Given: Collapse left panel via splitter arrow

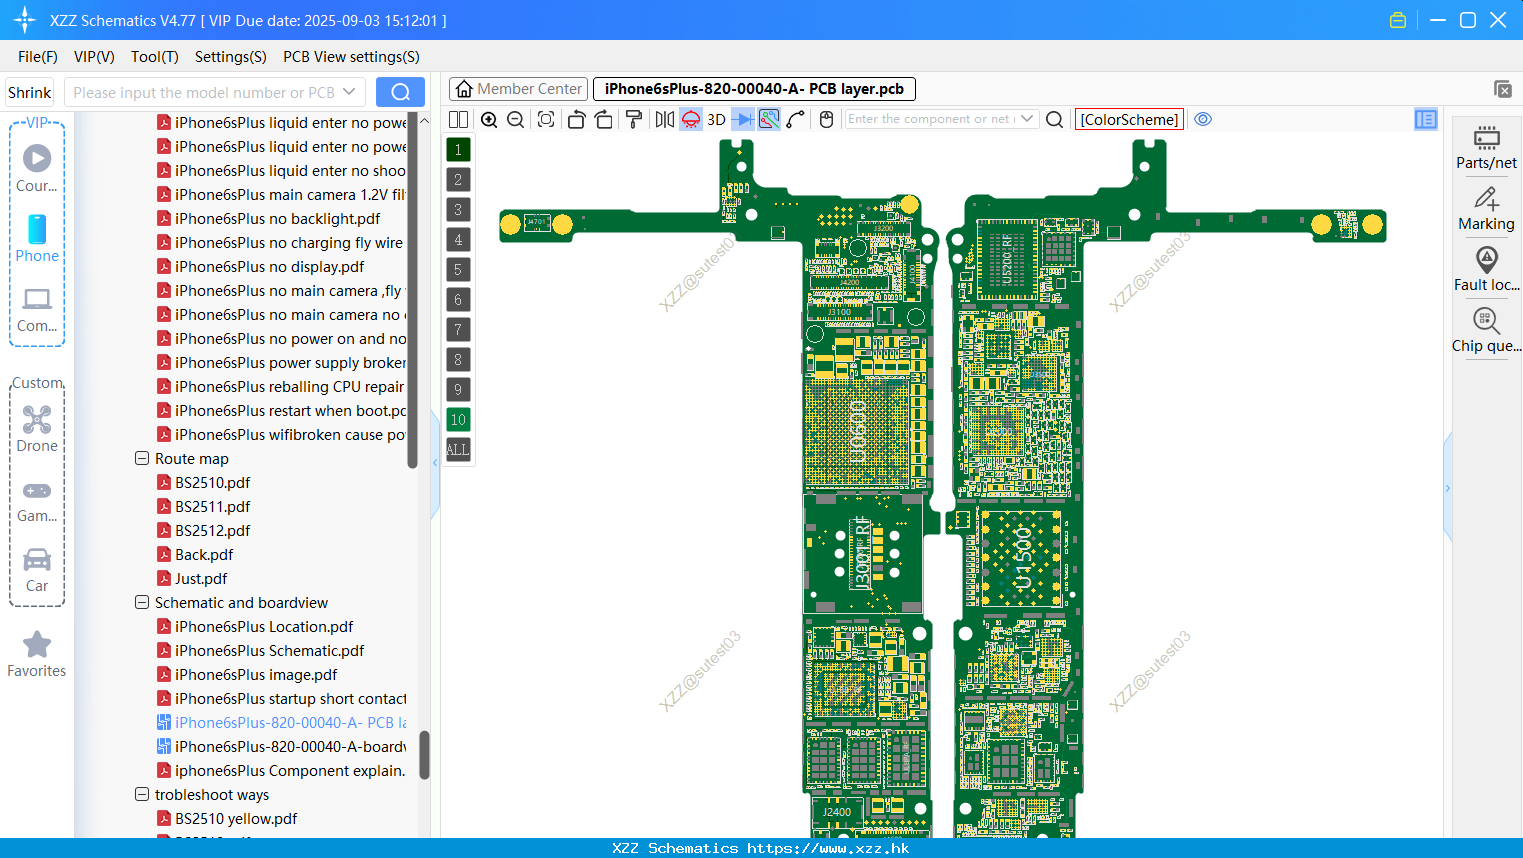Looking at the screenshot, I should pyautogui.click(x=435, y=463).
